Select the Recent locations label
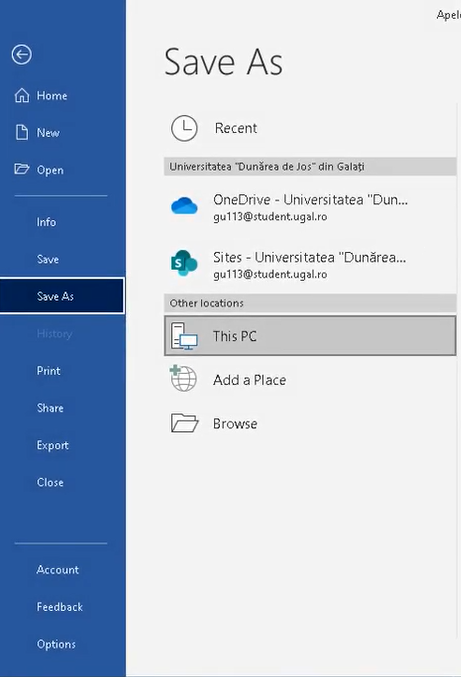The height and width of the screenshot is (677, 461). click(236, 128)
